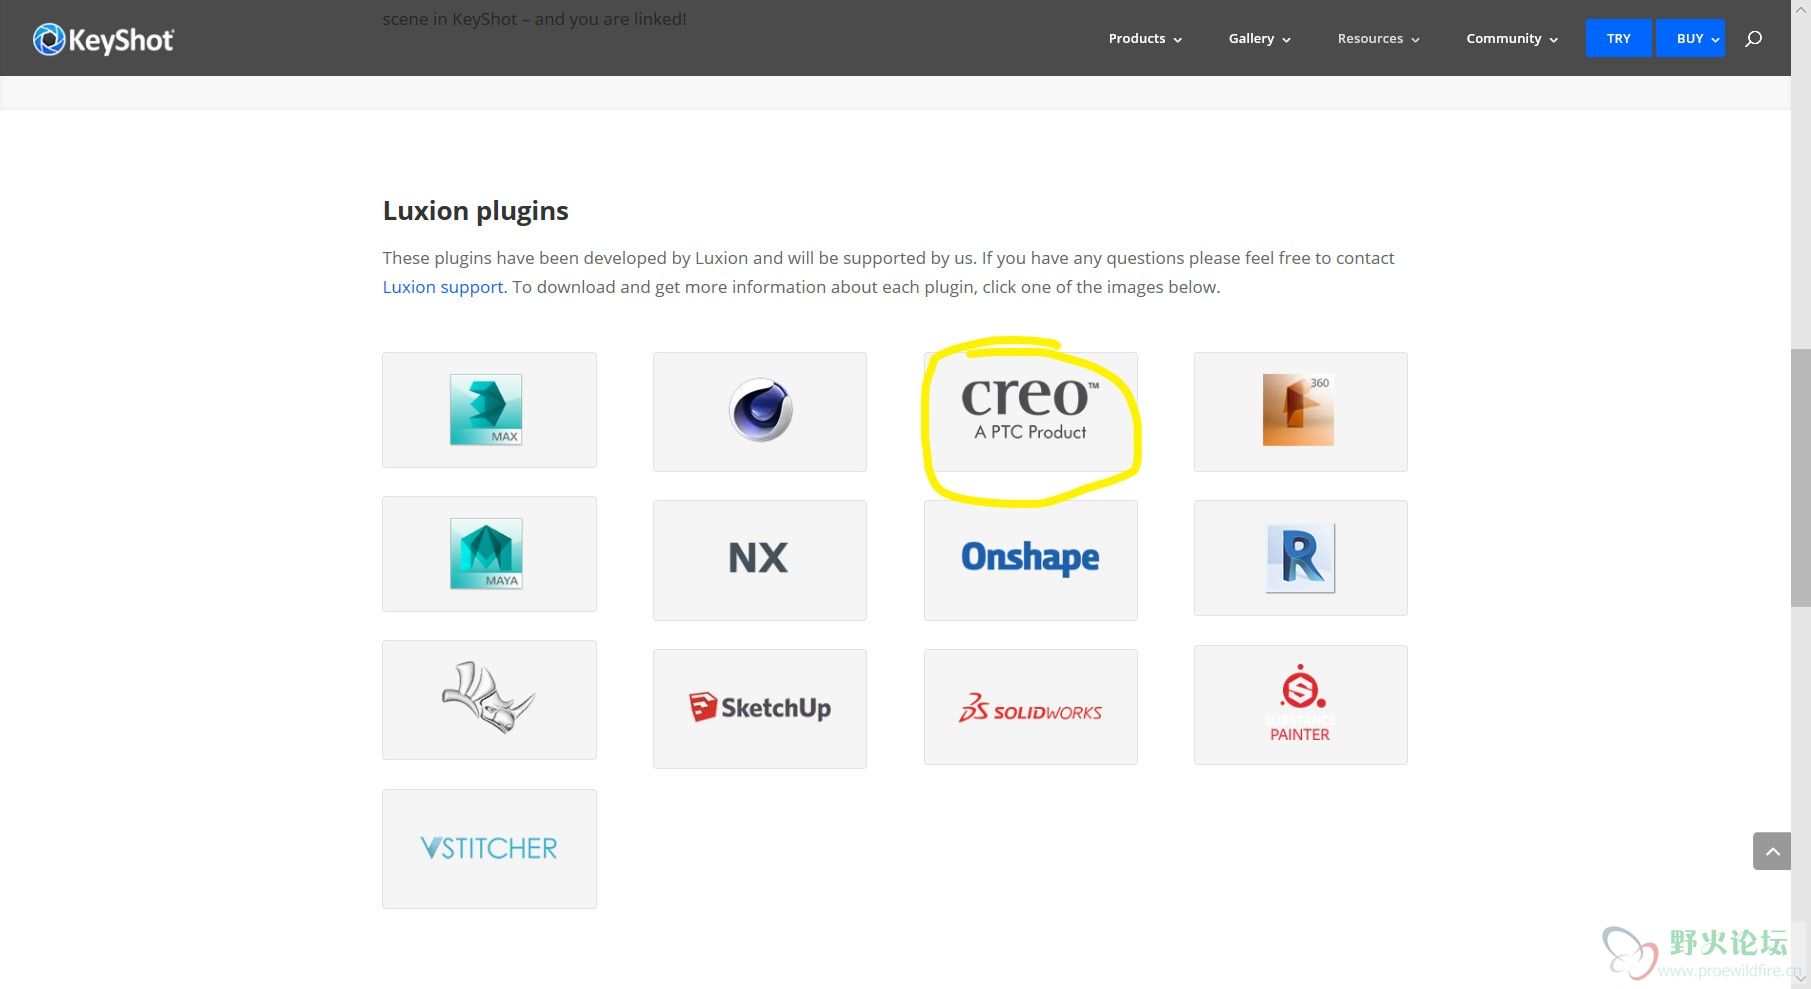Follow the Luxion support link

coord(443,287)
